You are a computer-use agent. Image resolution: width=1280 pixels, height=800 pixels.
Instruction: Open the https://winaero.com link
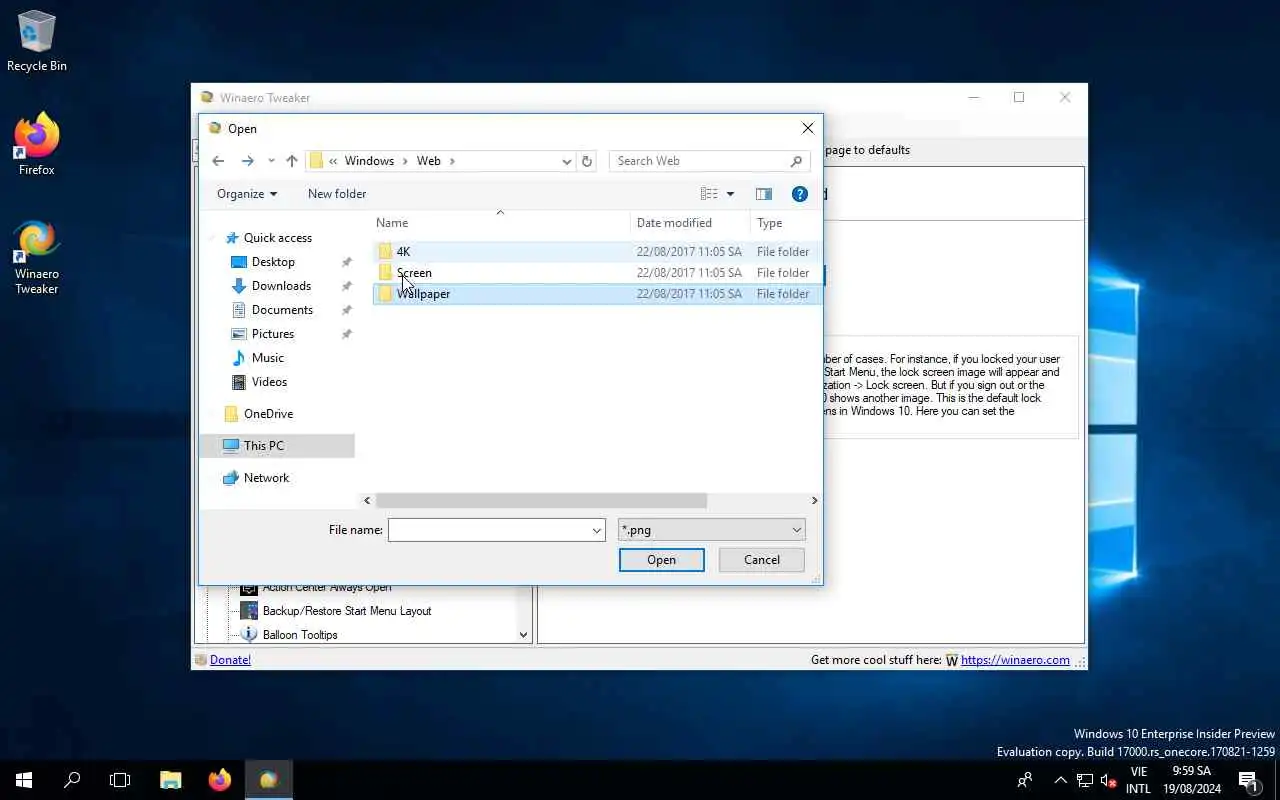(x=1015, y=660)
